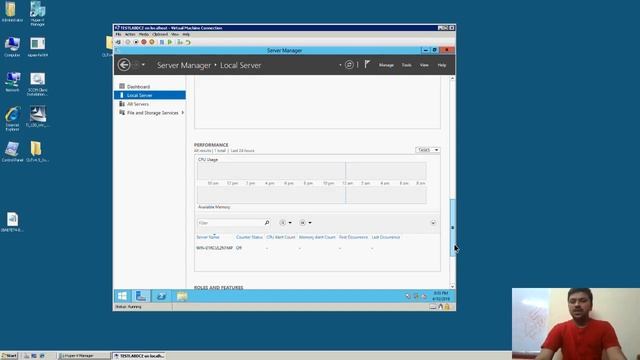Click the filter search magnifier icon
The image size is (640, 360).
click(267, 222)
